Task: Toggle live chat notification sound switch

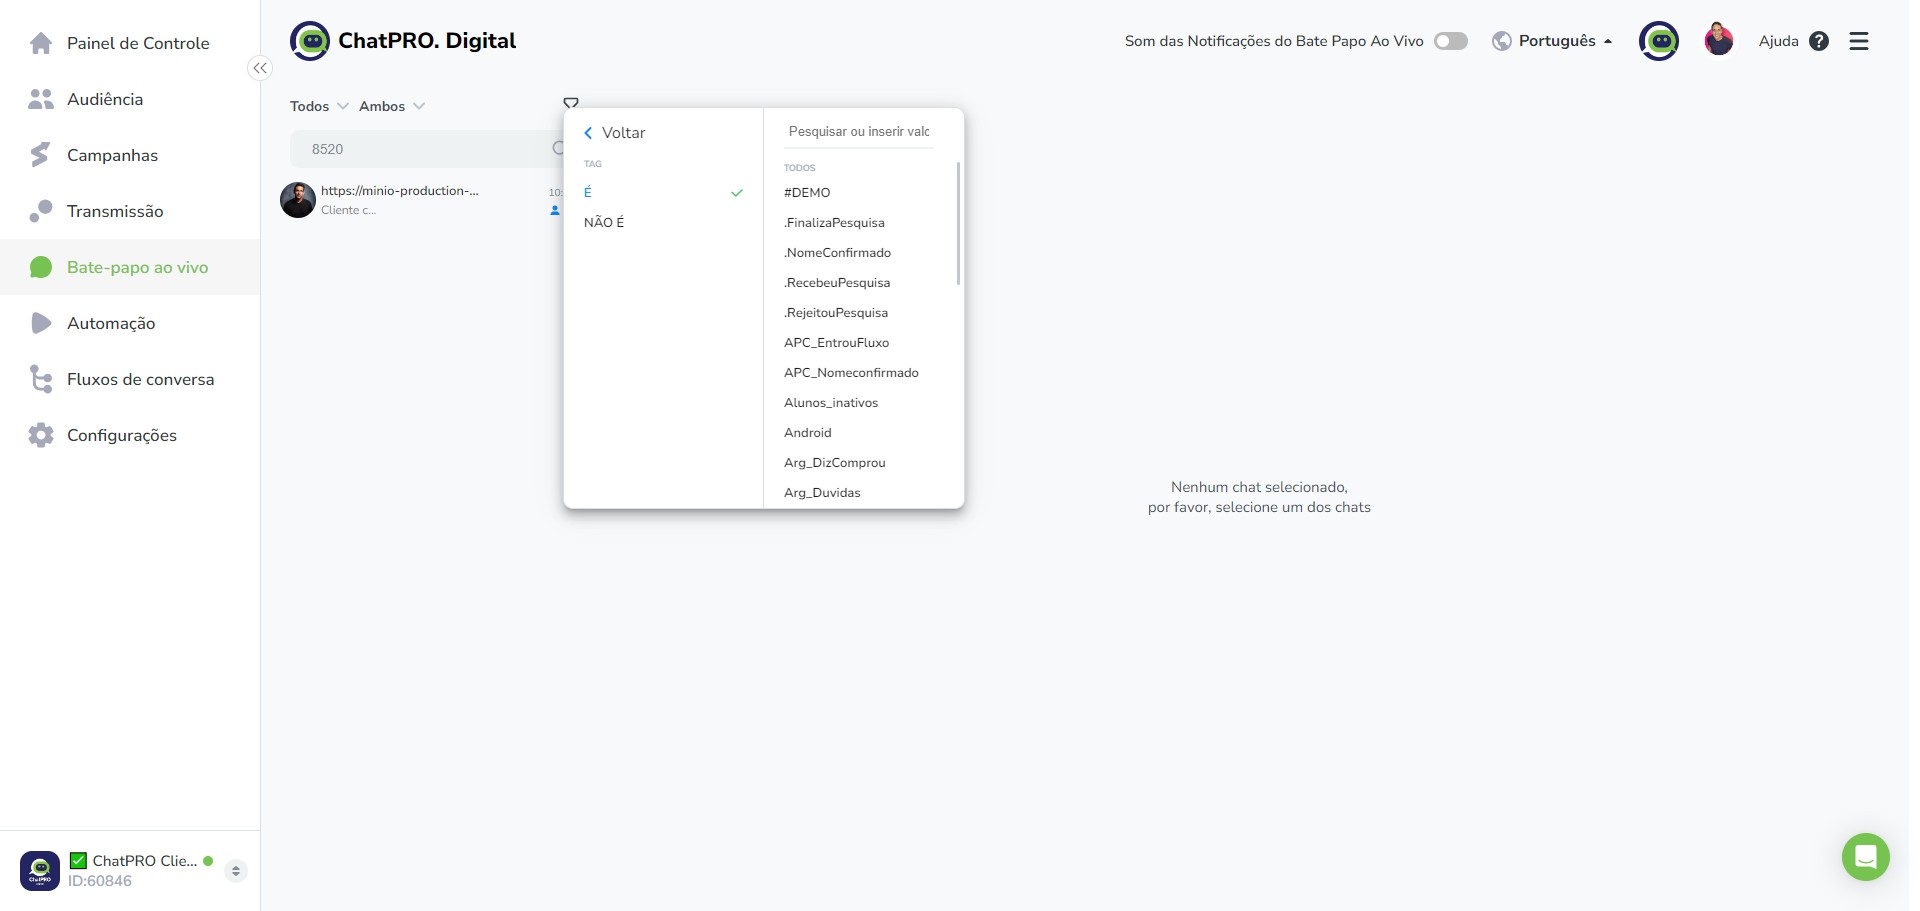Action: [1451, 41]
